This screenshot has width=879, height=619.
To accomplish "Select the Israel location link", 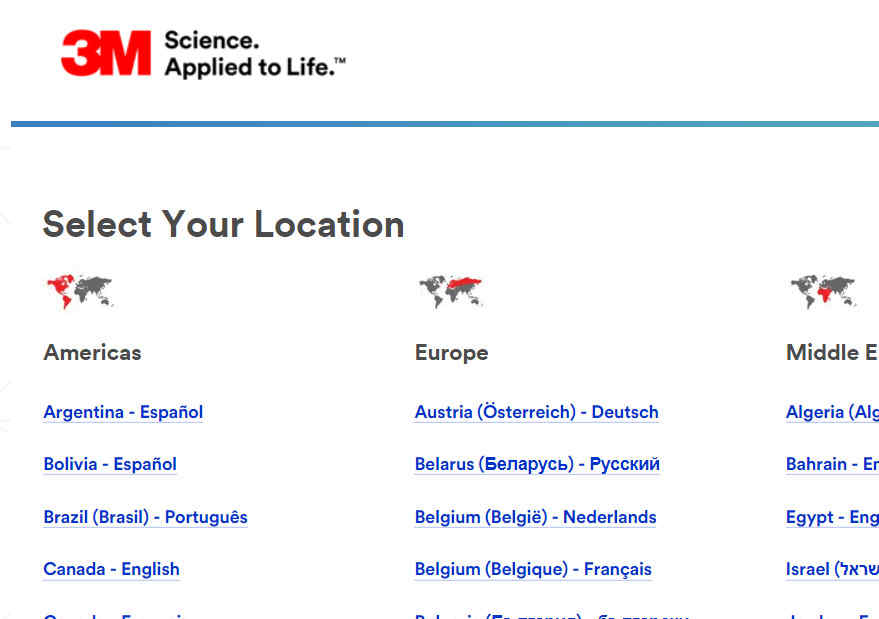I will coord(832,569).
